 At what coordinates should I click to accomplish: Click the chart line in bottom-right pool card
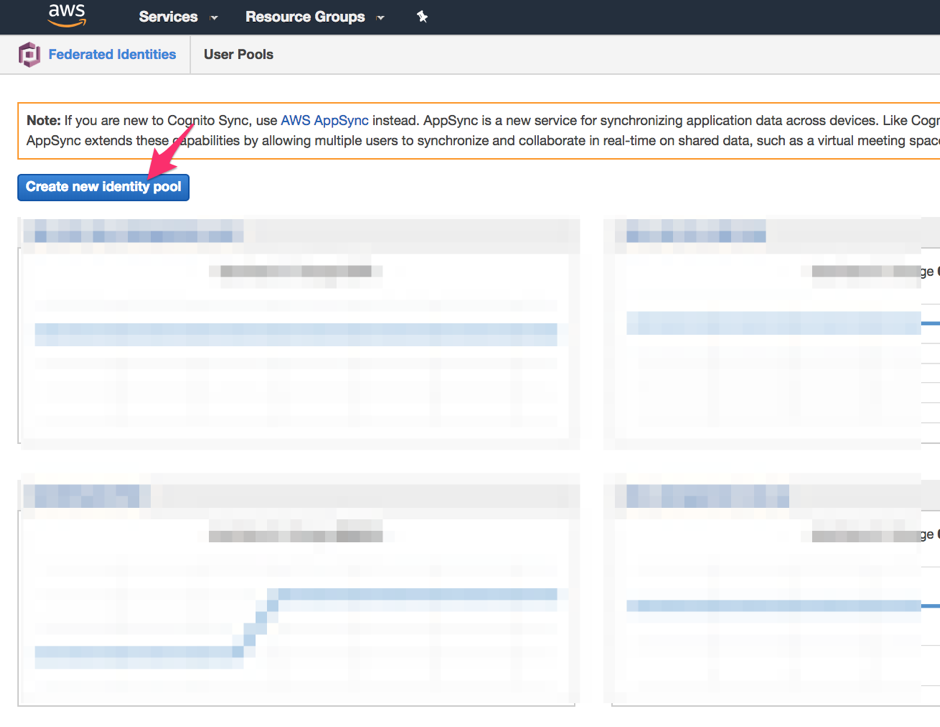click(770, 605)
